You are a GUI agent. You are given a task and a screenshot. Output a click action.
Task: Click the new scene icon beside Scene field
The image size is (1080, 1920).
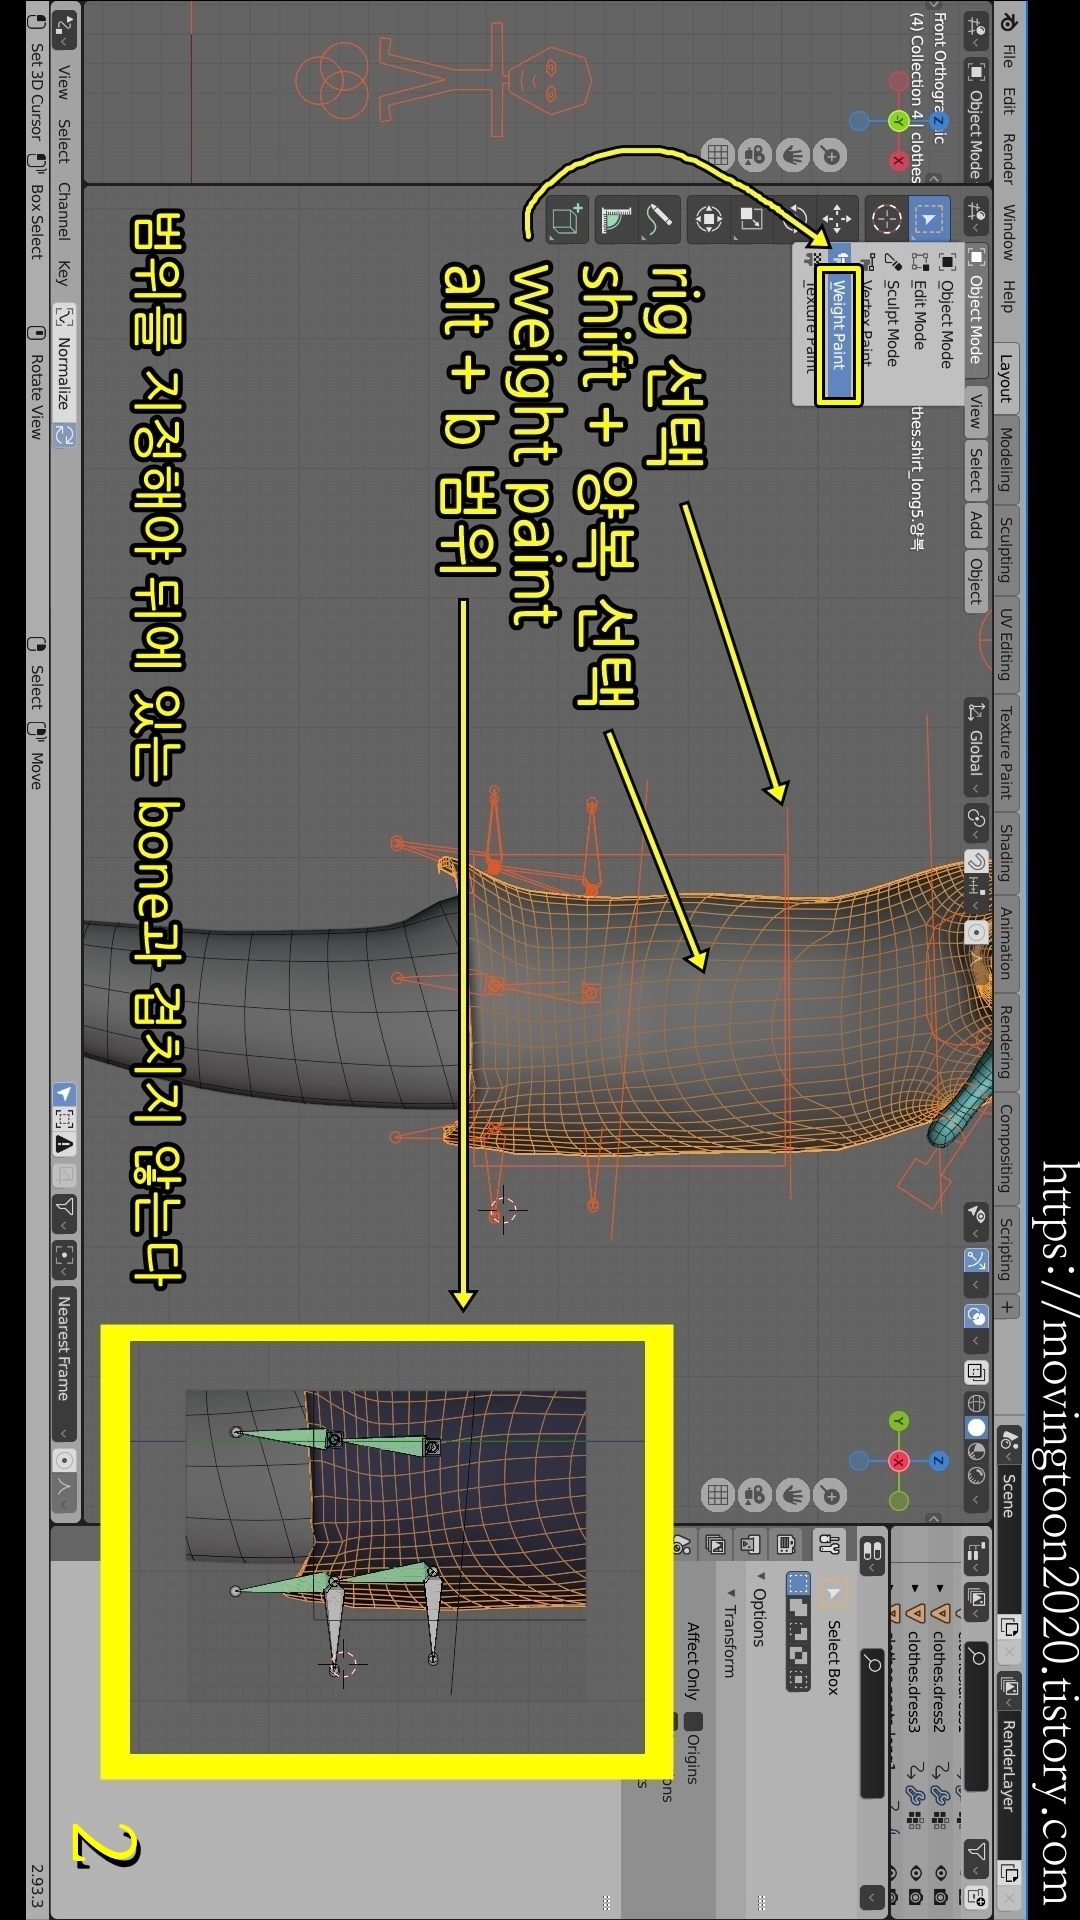coord(1009,1627)
